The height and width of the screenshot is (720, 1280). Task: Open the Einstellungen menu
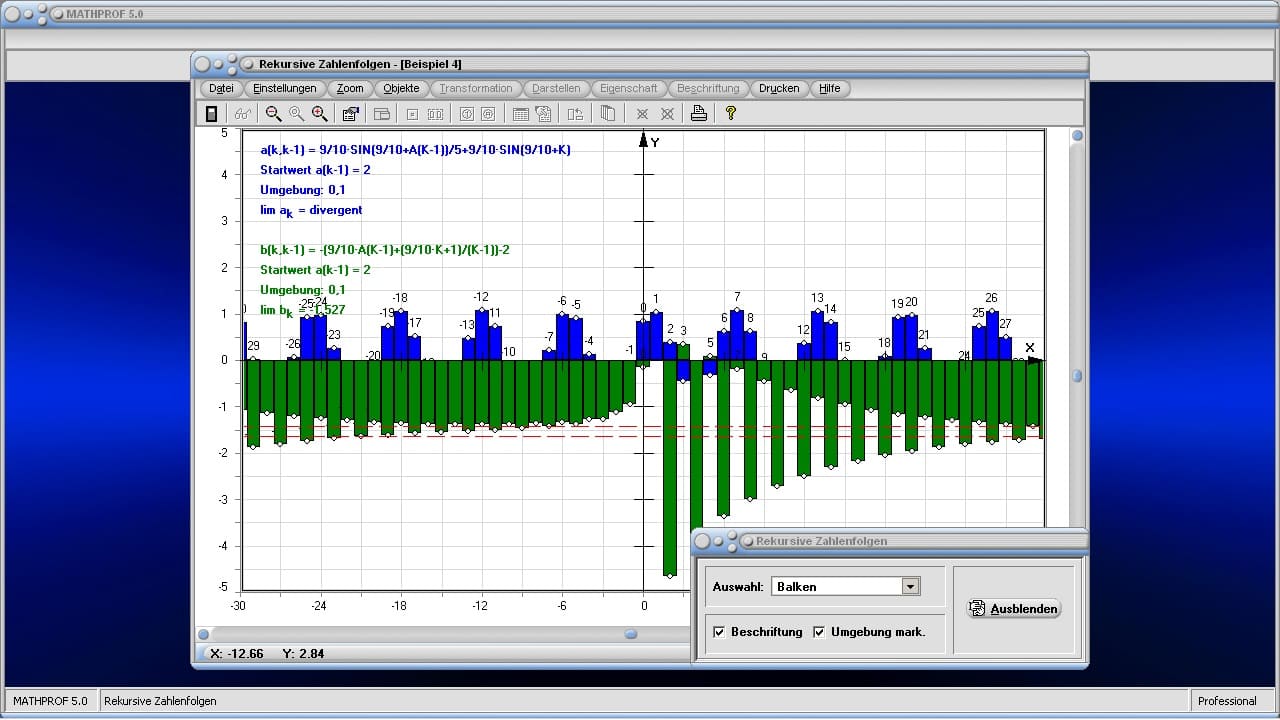pos(285,88)
